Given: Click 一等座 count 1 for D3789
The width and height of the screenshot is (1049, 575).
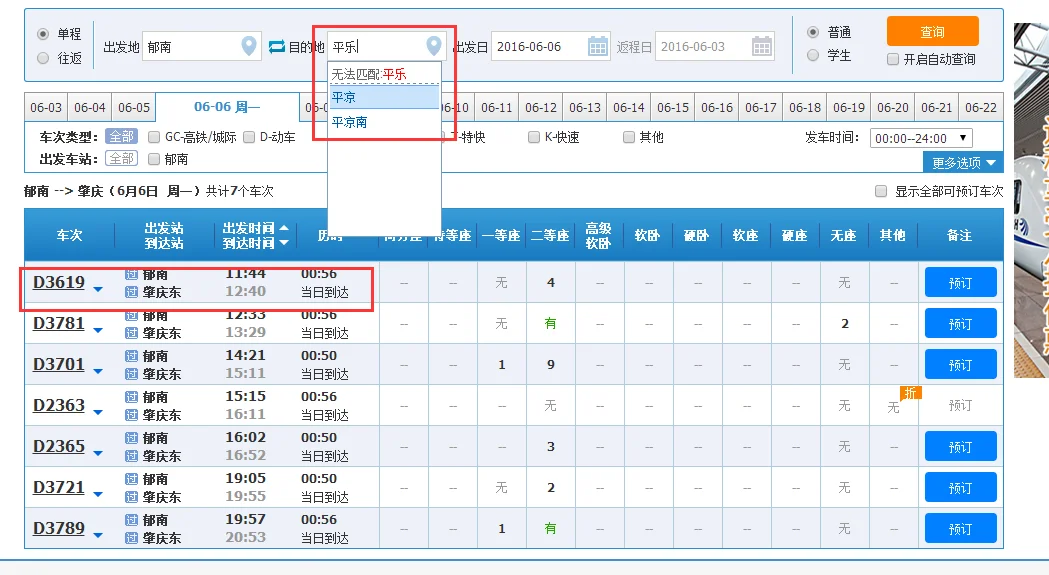Looking at the screenshot, I should click(x=502, y=529).
